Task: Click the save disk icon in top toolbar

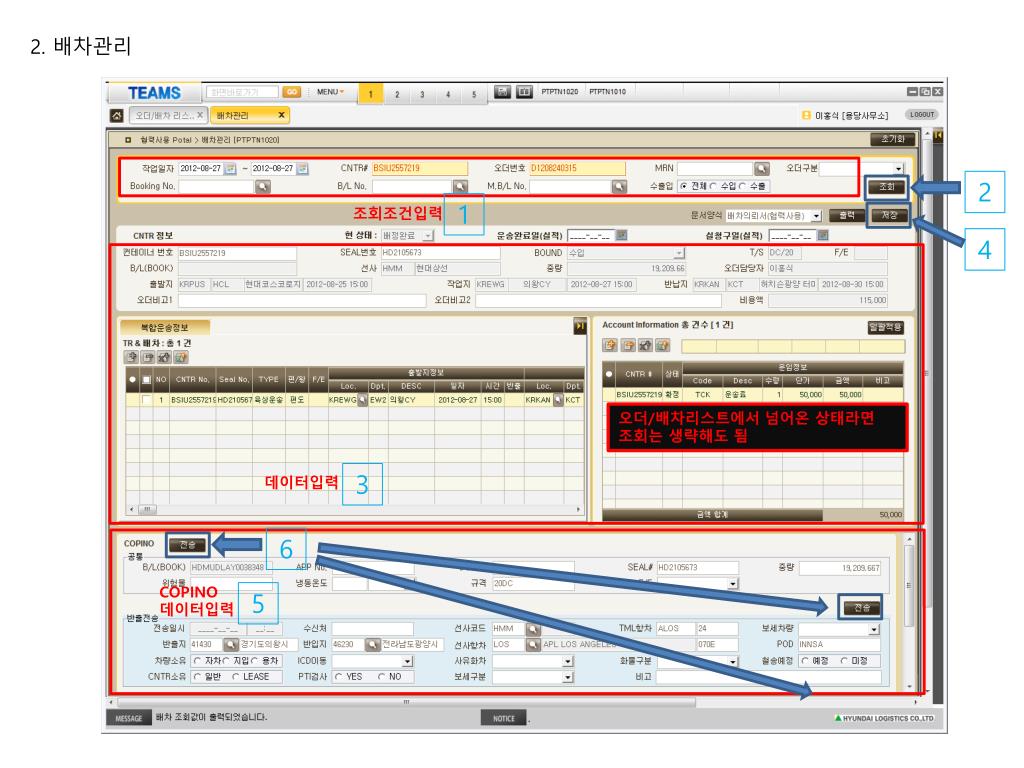Action: tap(502, 91)
